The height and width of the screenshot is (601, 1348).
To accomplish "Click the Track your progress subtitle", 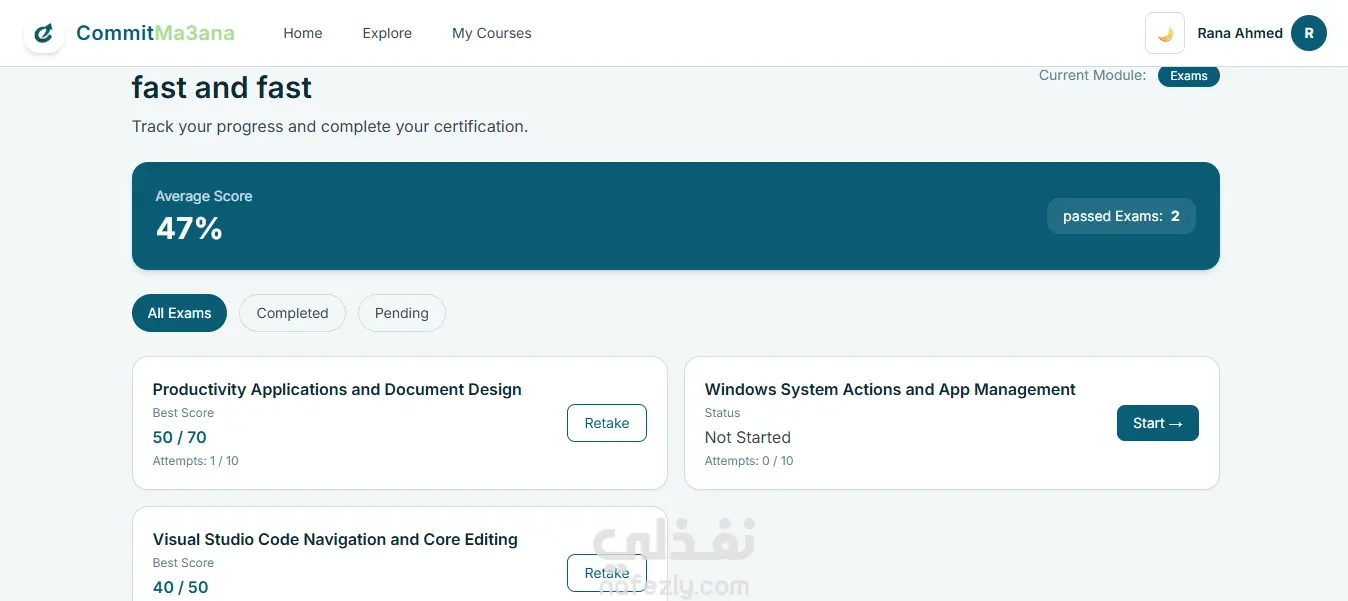I will point(330,127).
